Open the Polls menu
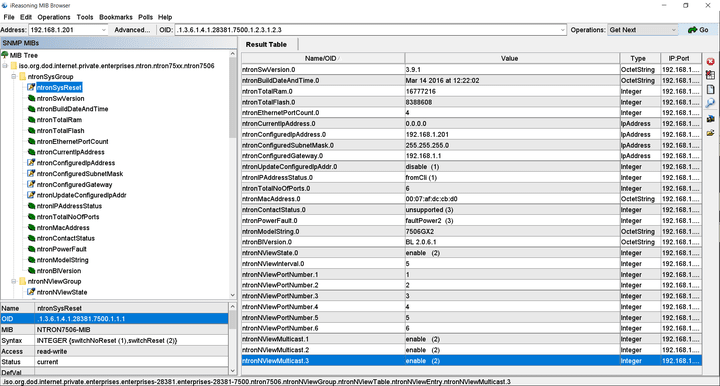Image resolution: width=720 pixels, height=386 pixels. pyautogui.click(x=145, y=17)
